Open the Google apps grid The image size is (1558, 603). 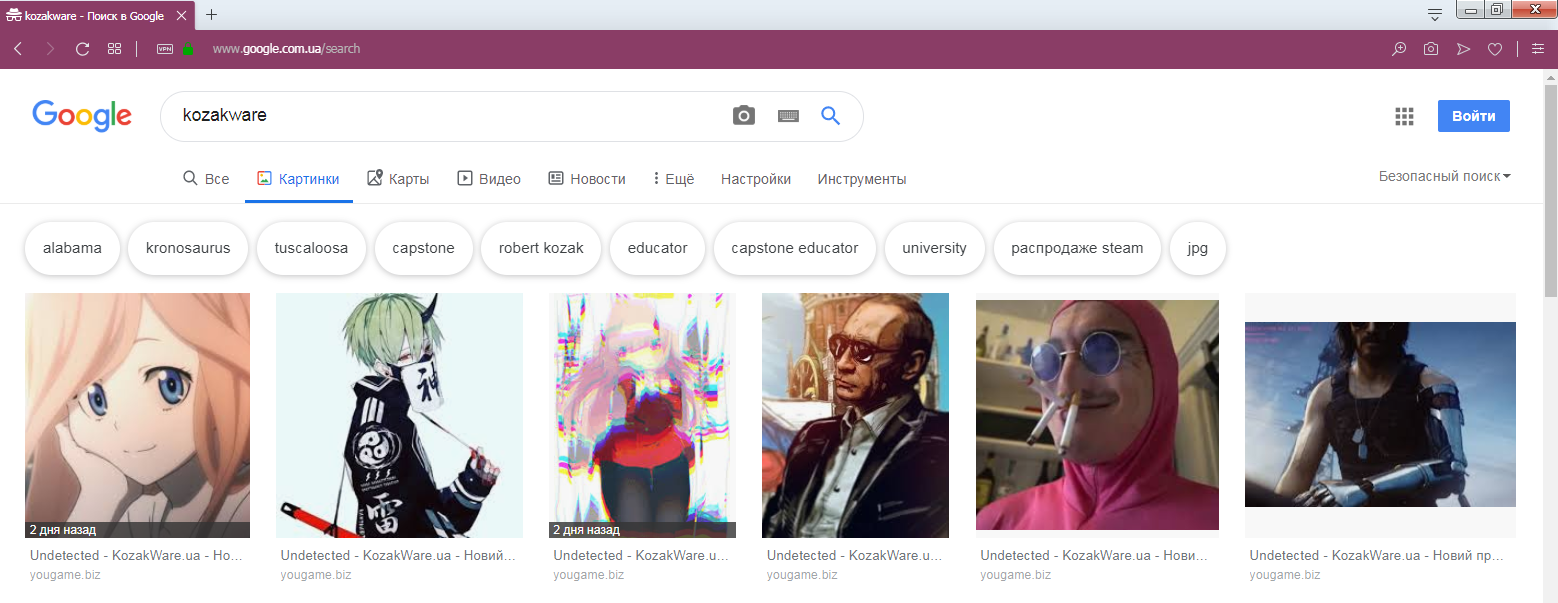(1404, 116)
